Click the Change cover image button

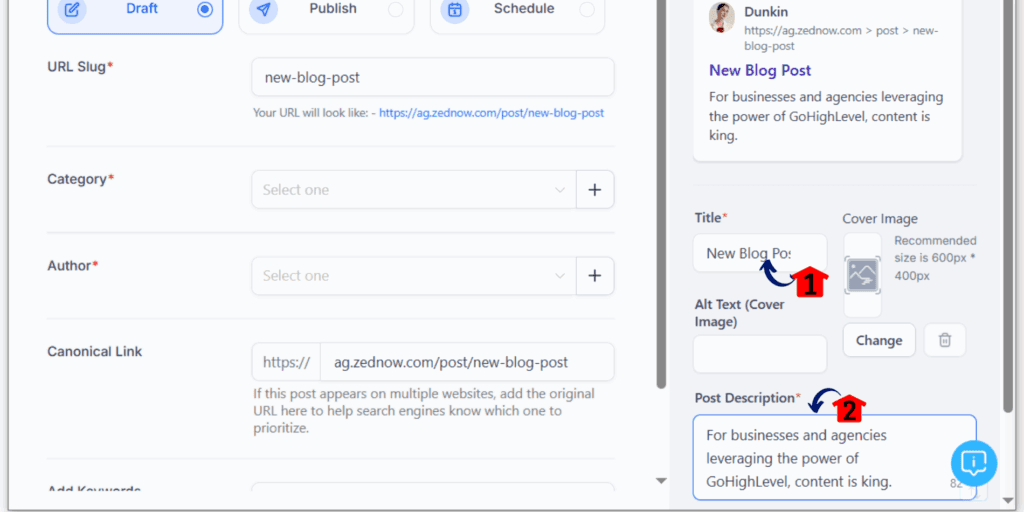(879, 340)
